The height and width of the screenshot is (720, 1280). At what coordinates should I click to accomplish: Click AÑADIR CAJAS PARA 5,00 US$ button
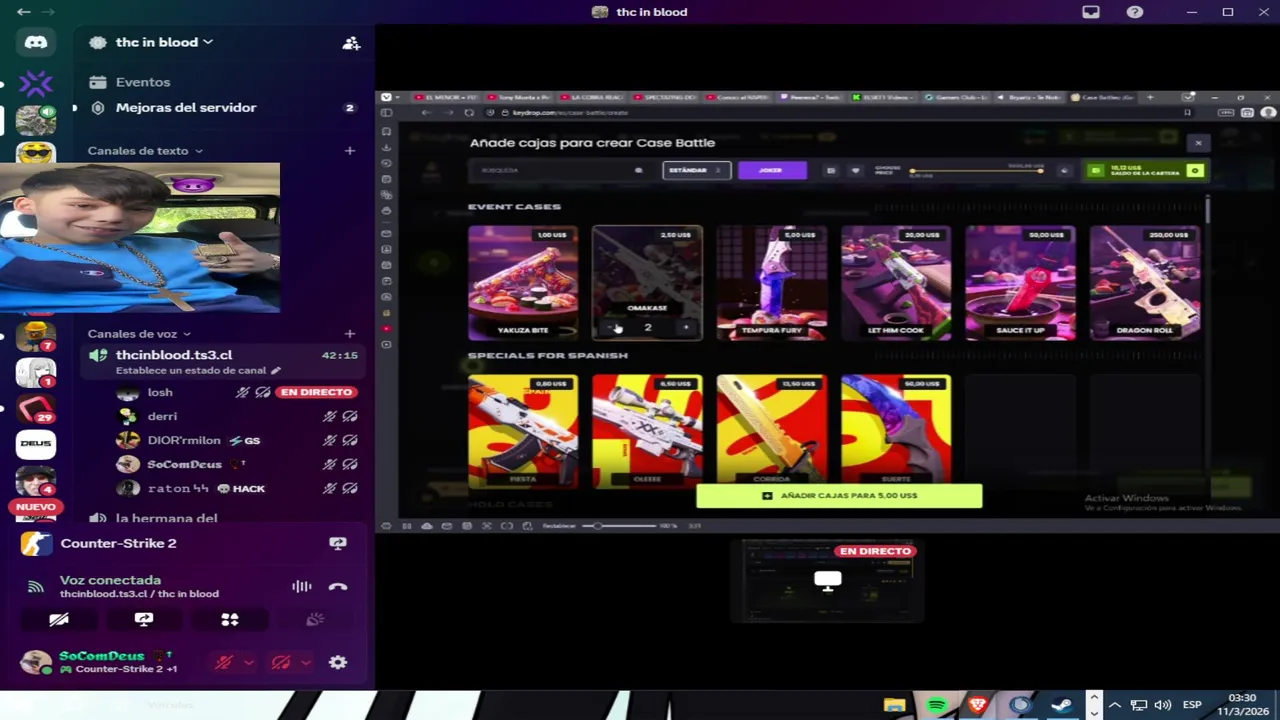pos(839,496)
